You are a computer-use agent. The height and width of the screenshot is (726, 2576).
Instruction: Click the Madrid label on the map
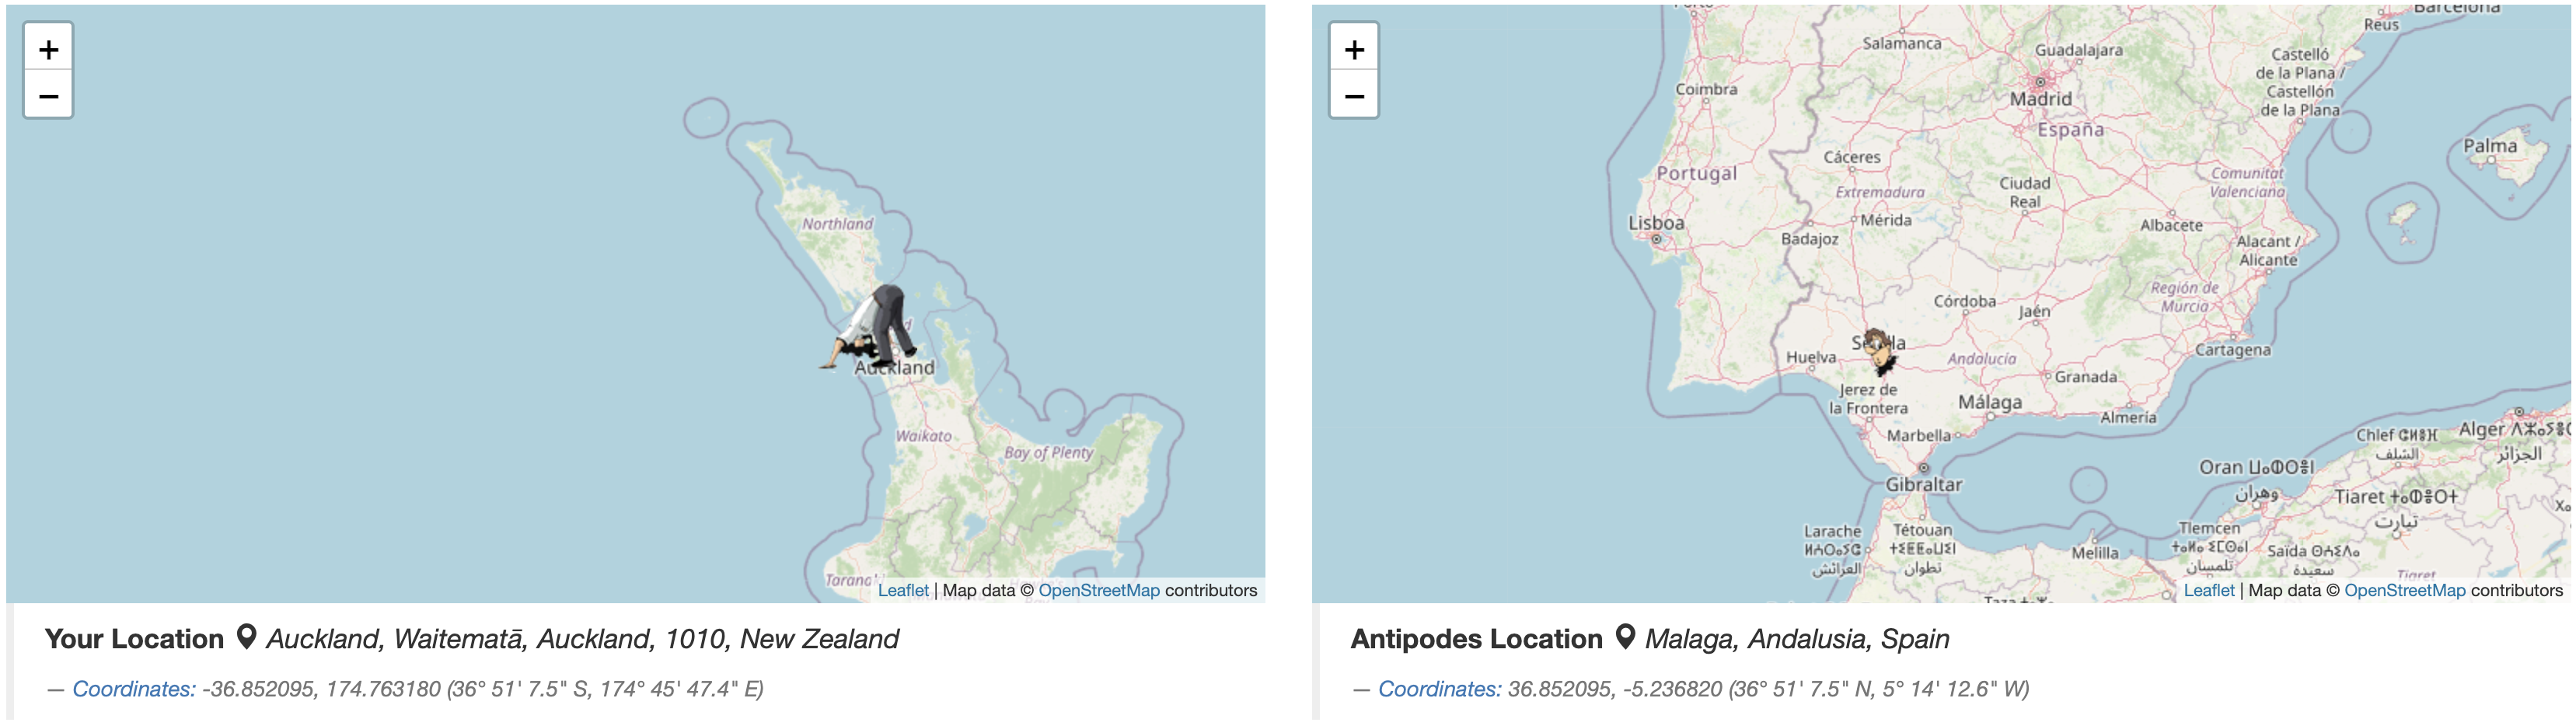click(2041, 99)
